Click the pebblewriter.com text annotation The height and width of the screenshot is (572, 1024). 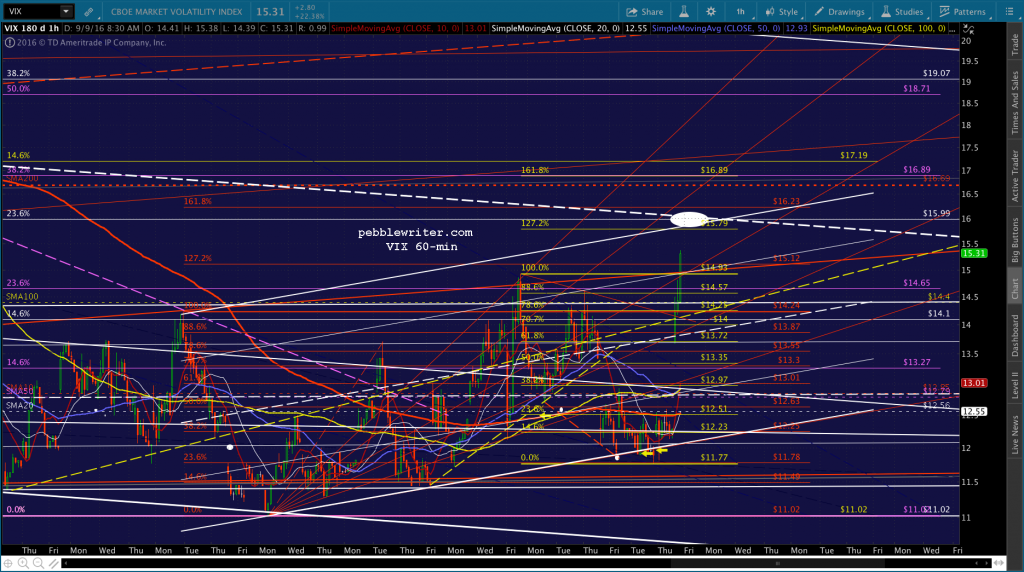415,232
